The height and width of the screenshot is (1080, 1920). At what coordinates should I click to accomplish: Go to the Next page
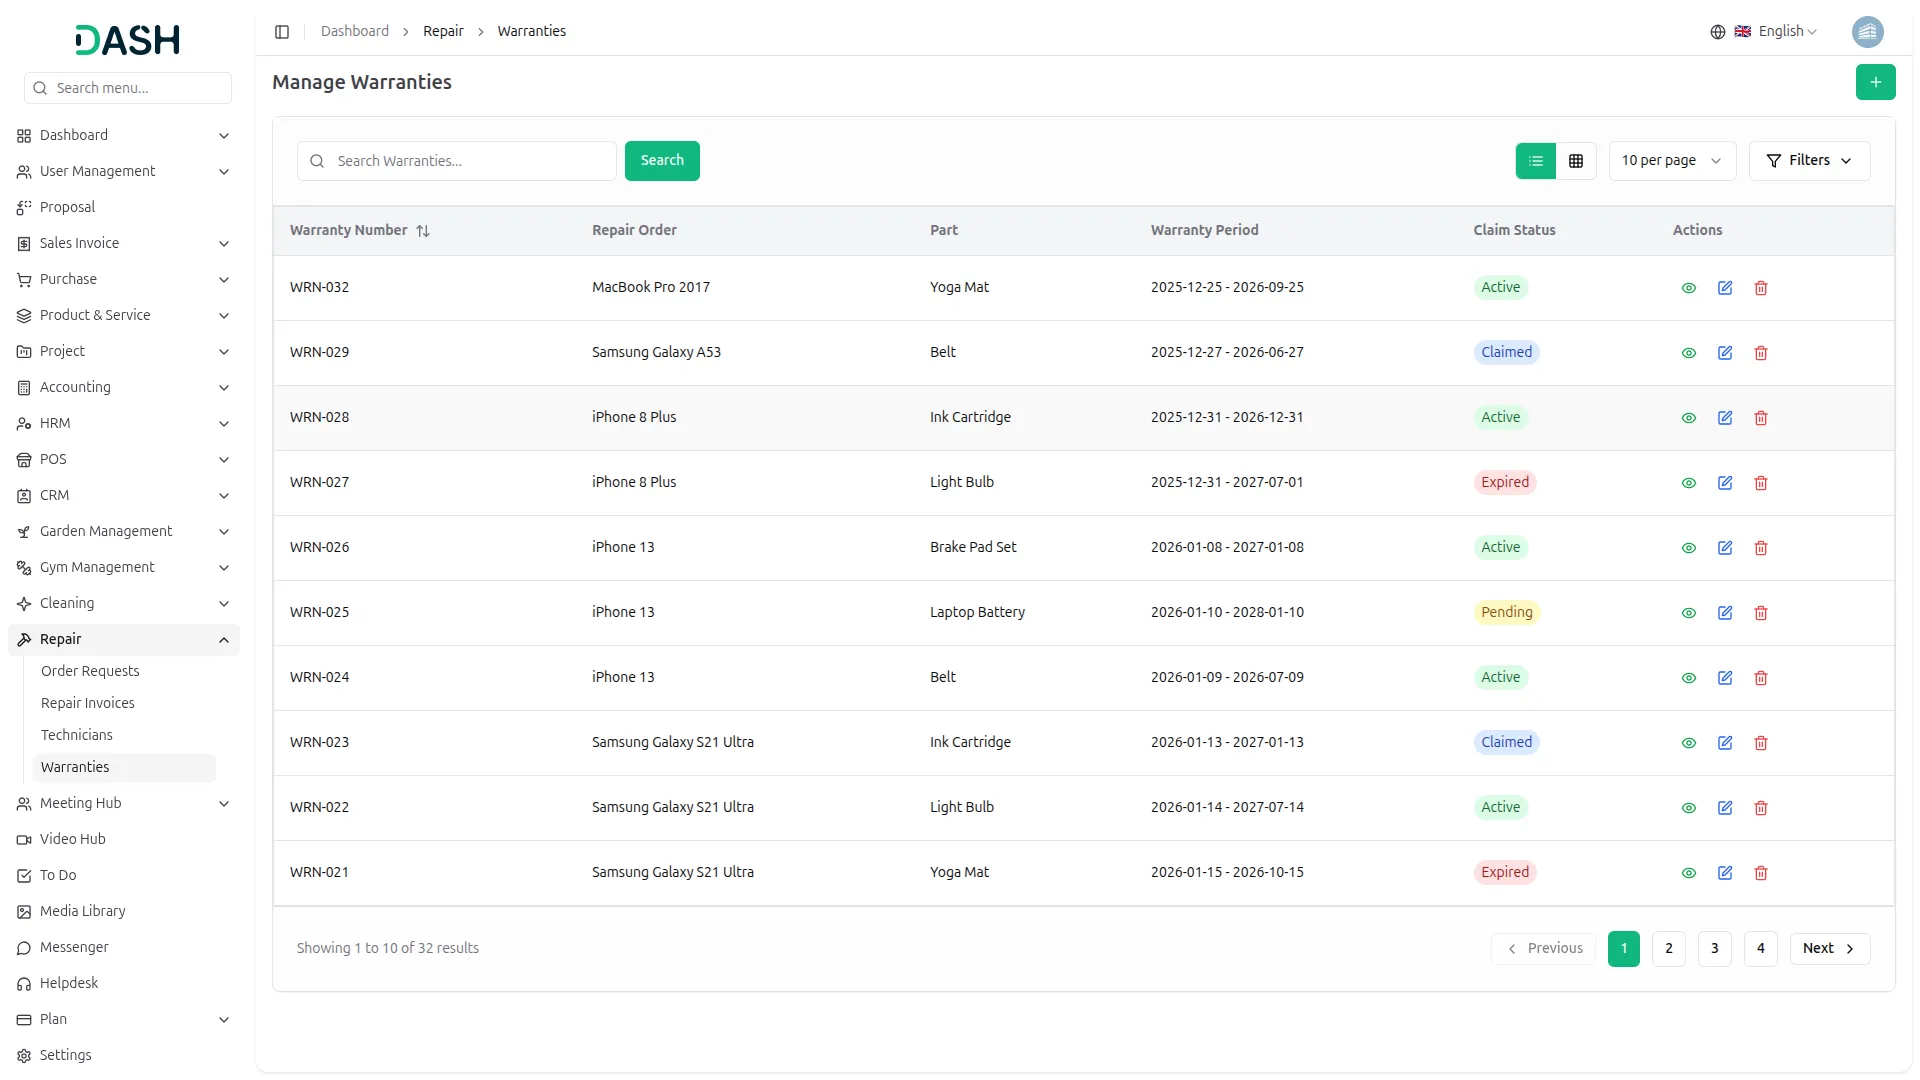tap(1829, 949)
